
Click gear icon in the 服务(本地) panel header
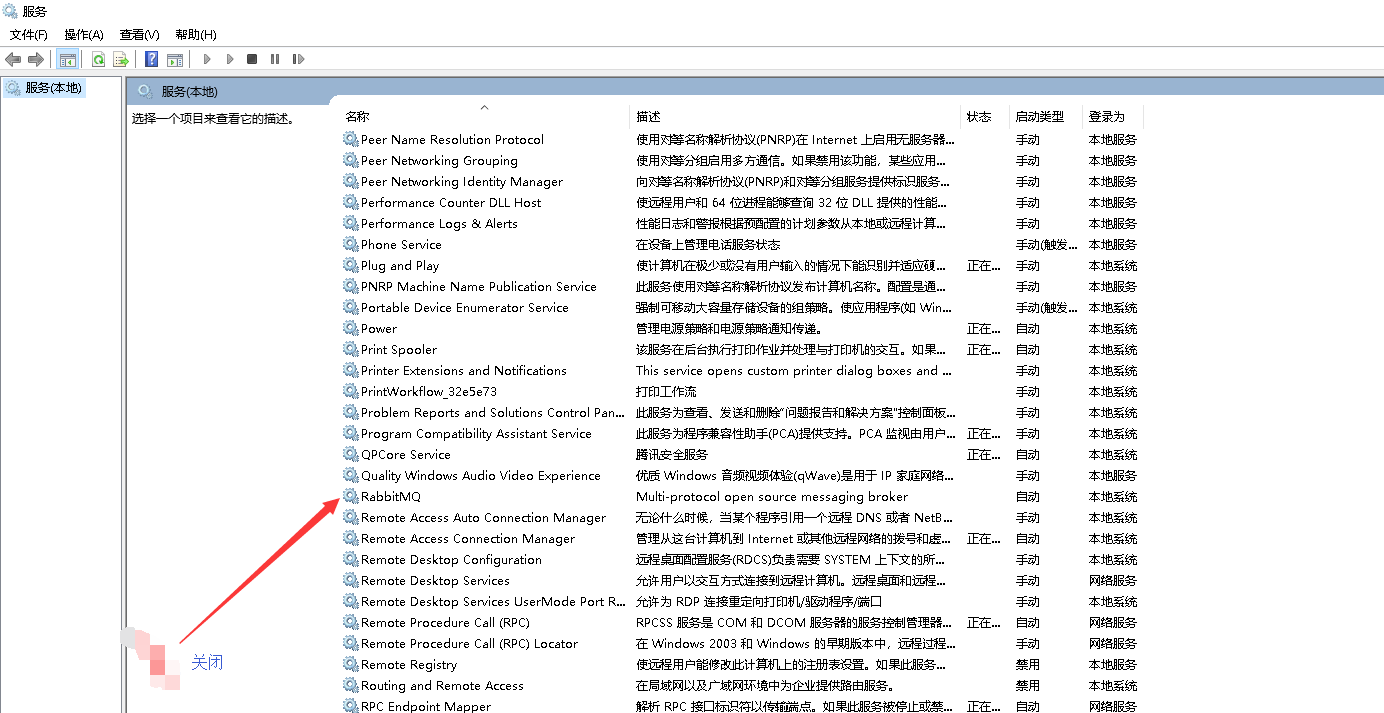click(145, 91)
